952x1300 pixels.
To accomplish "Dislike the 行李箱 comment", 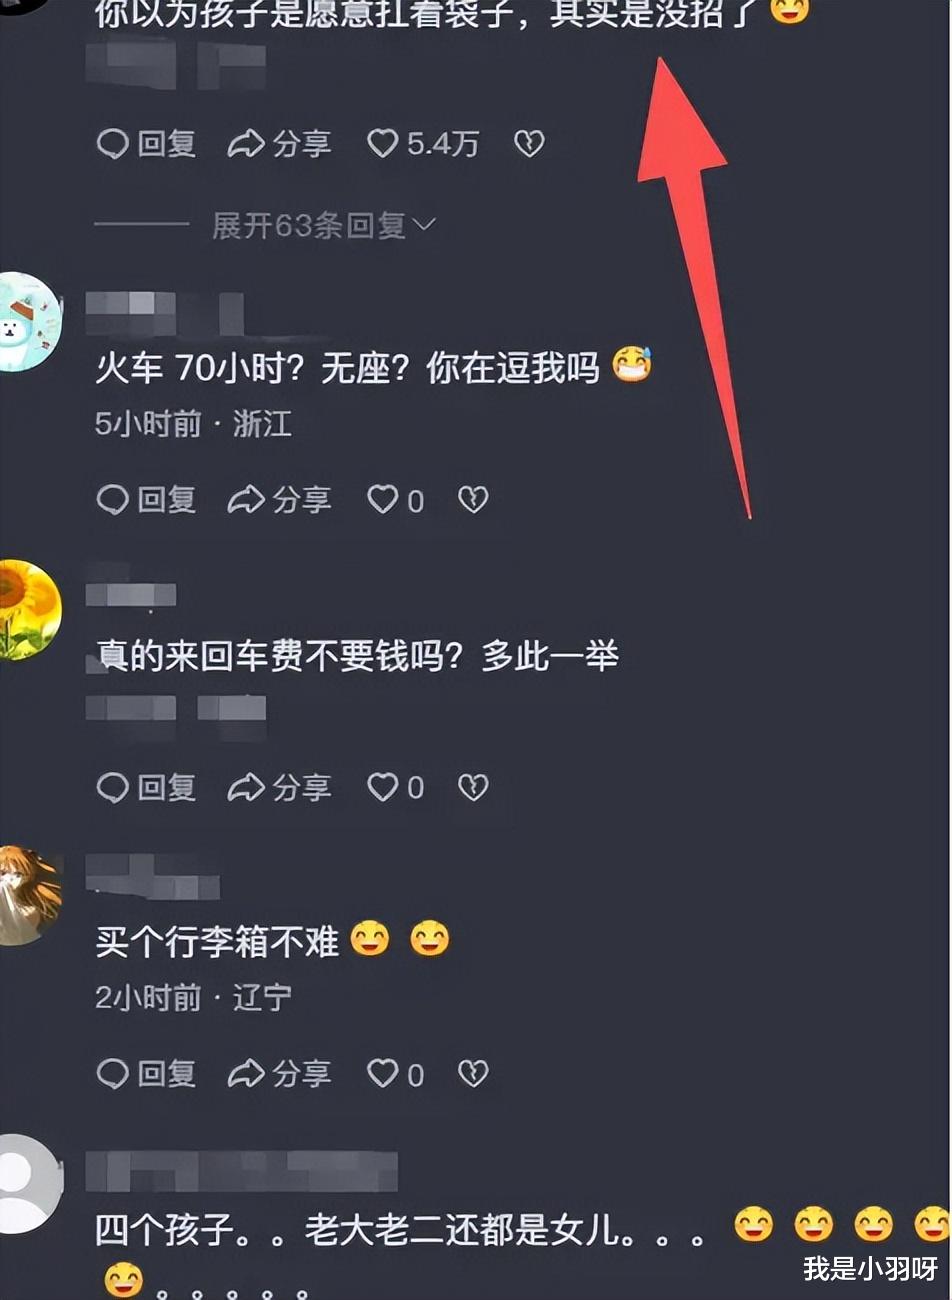I will tap(473, 1074).
